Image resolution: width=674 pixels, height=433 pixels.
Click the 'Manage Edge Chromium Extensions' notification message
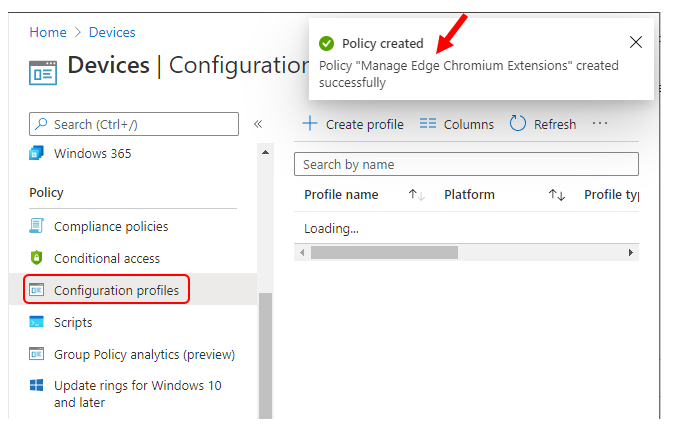tap(469, 74)
